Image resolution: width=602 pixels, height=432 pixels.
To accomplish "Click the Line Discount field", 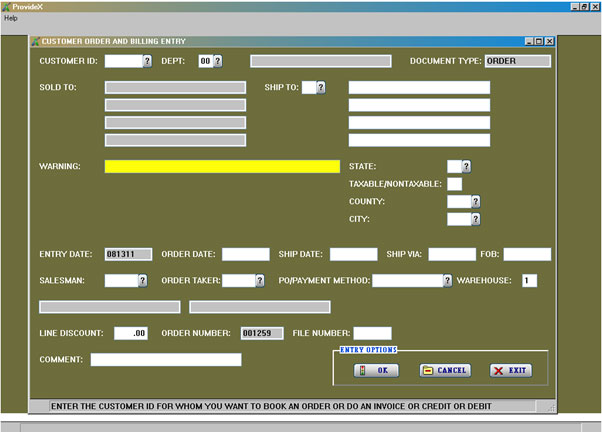I will point(131,333).
